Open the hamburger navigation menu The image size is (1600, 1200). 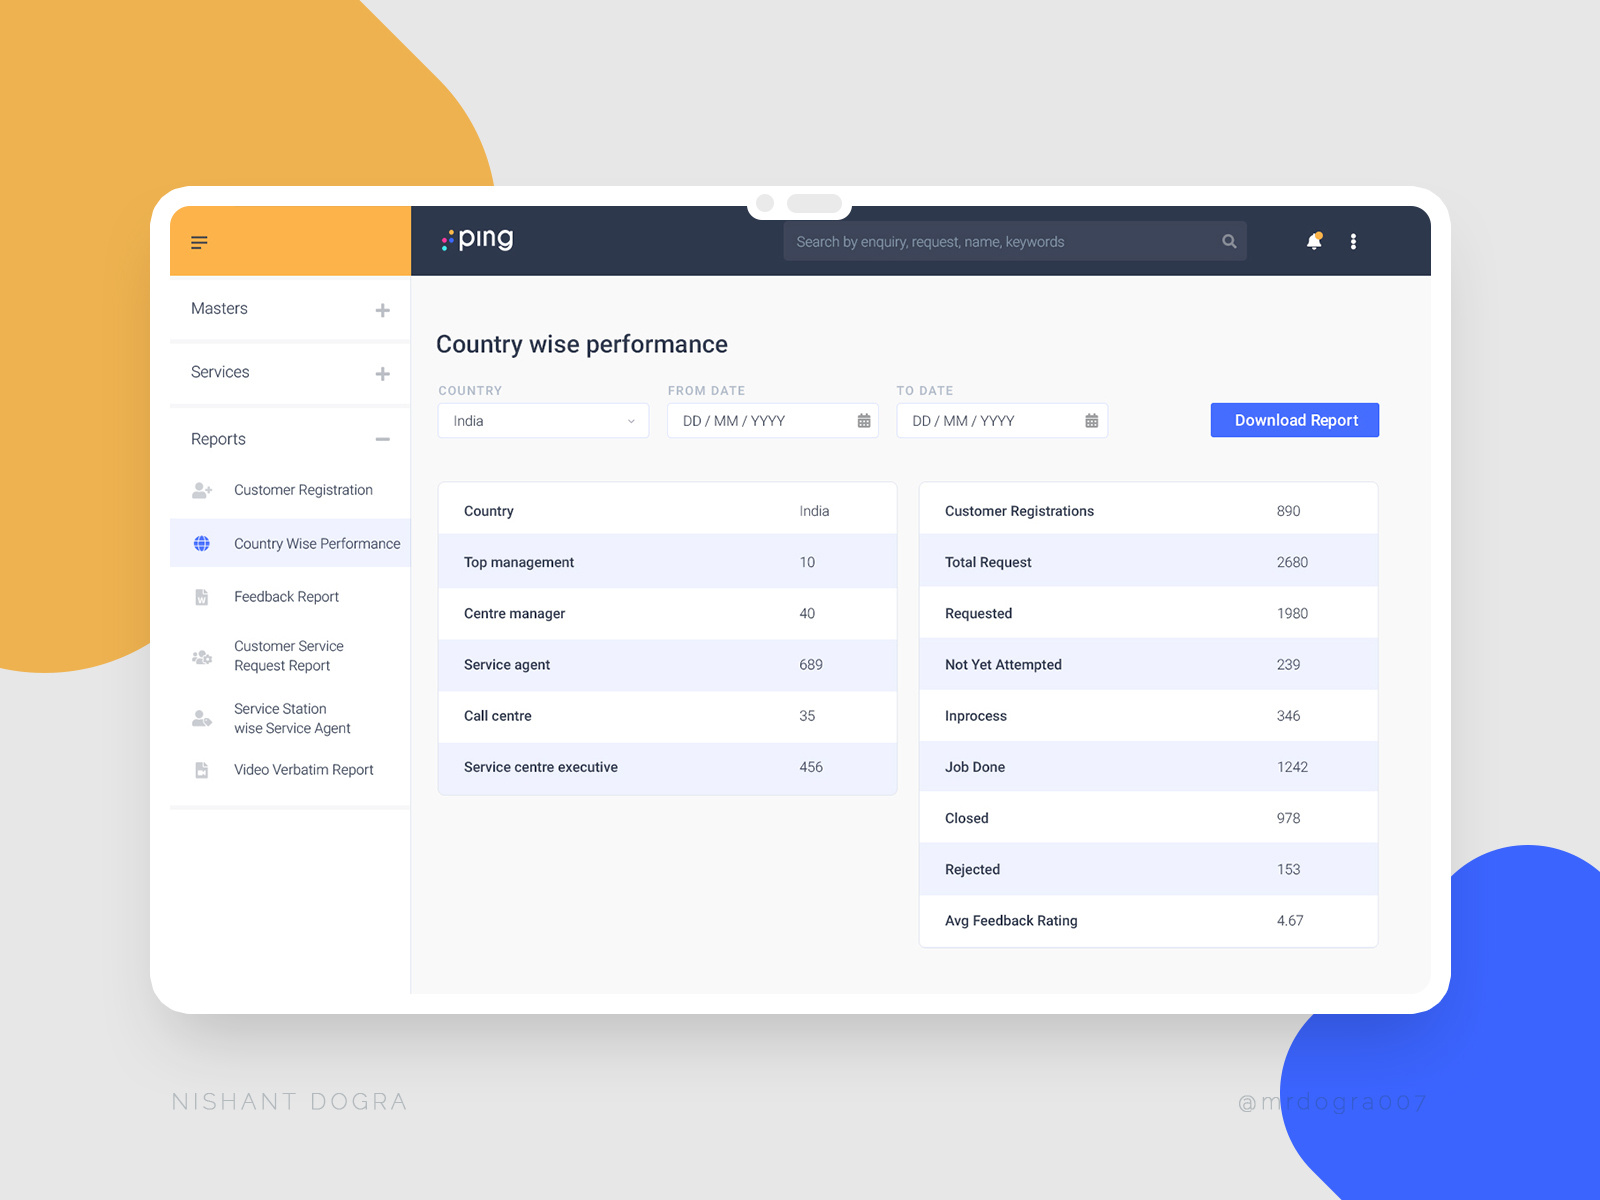(x=199, y=242)
